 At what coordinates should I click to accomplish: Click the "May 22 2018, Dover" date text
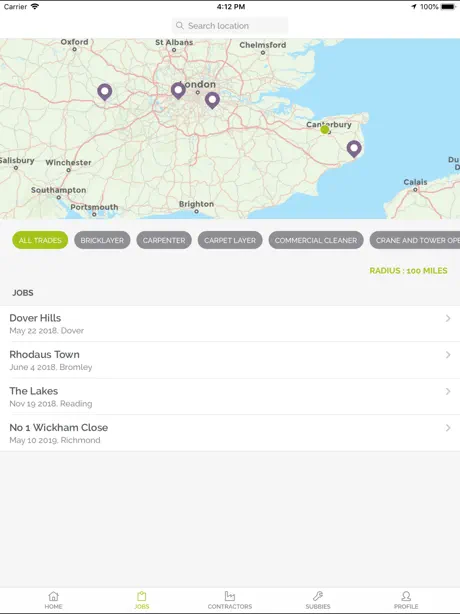(x=47, y=330)
